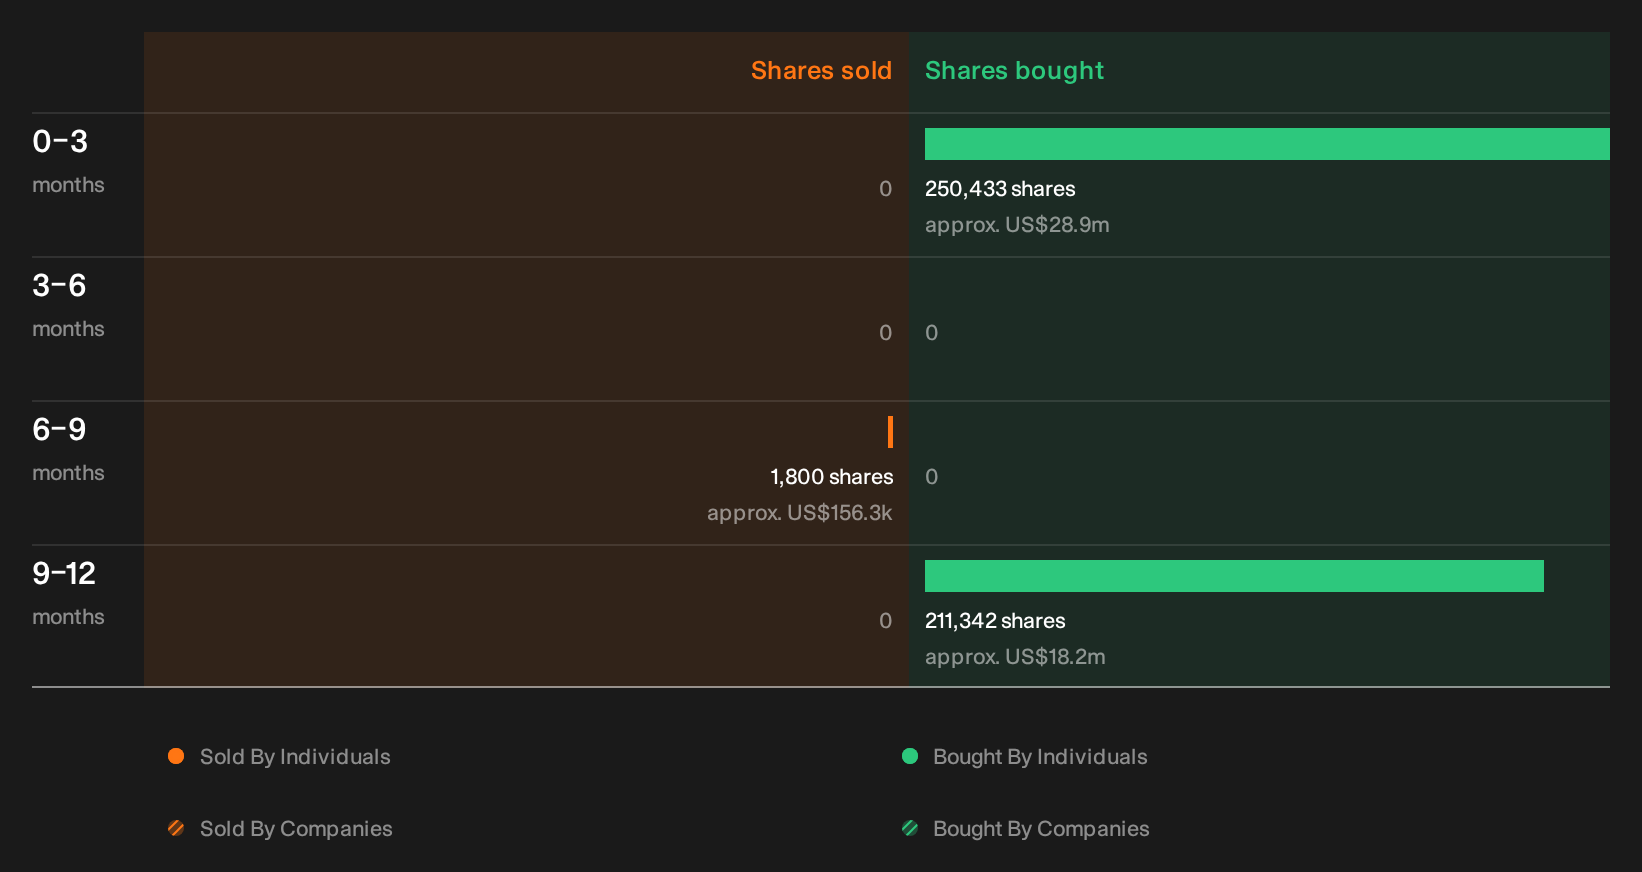Click the 6-9 months row label

pos(68,449)
